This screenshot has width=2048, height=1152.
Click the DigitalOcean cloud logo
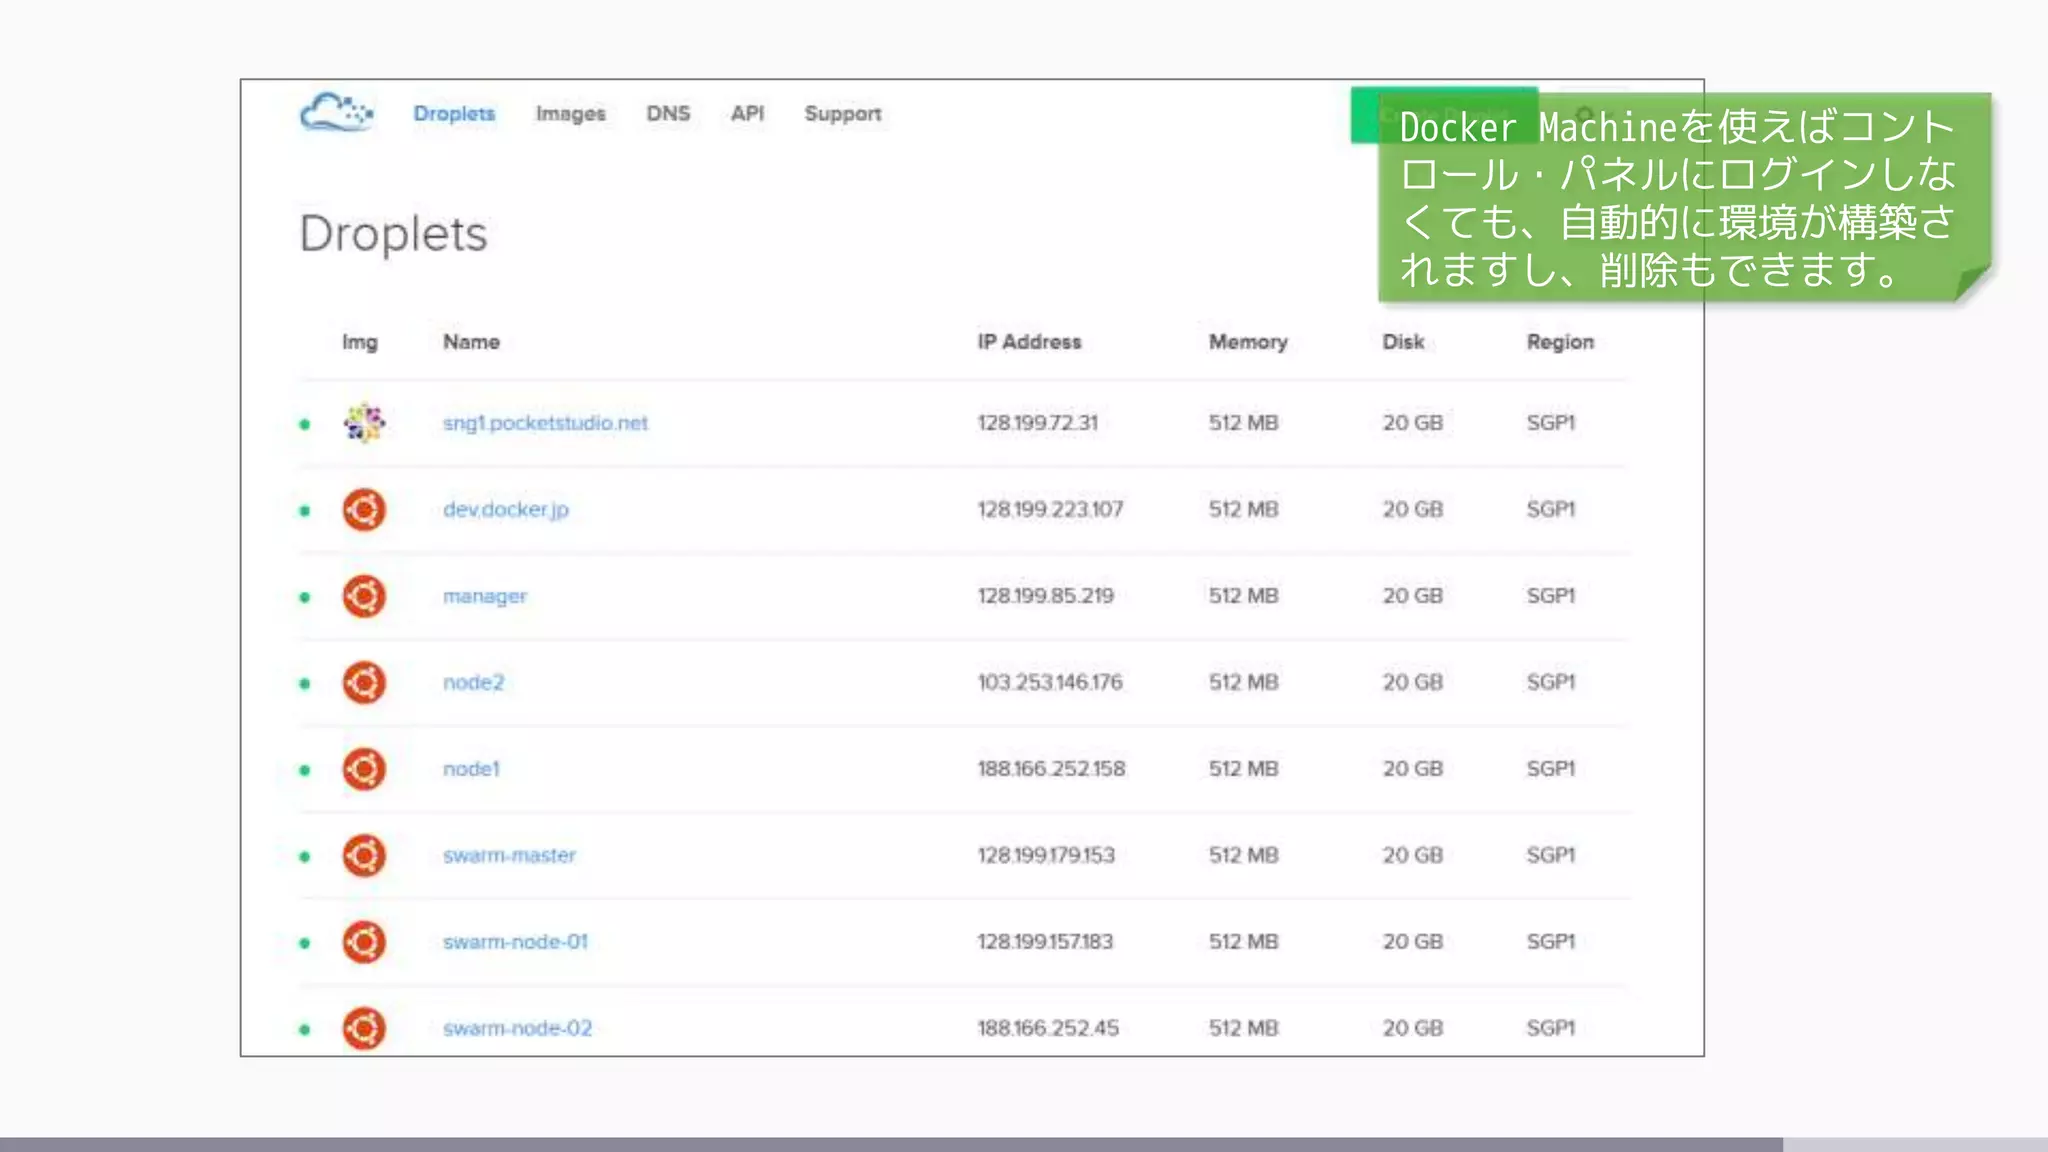pyautogui.click(x=337, y=112)
